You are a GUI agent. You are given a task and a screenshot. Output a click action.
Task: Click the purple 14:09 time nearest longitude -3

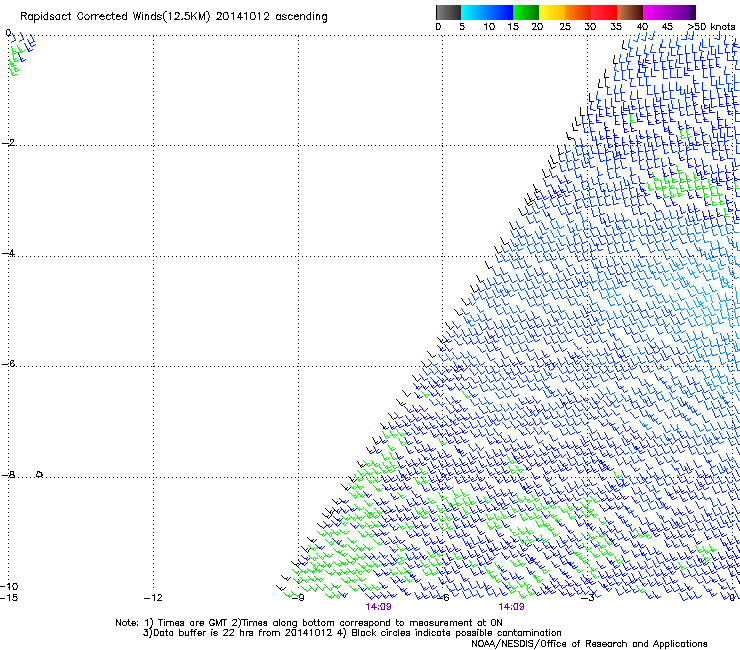click(x=512, y=607)
